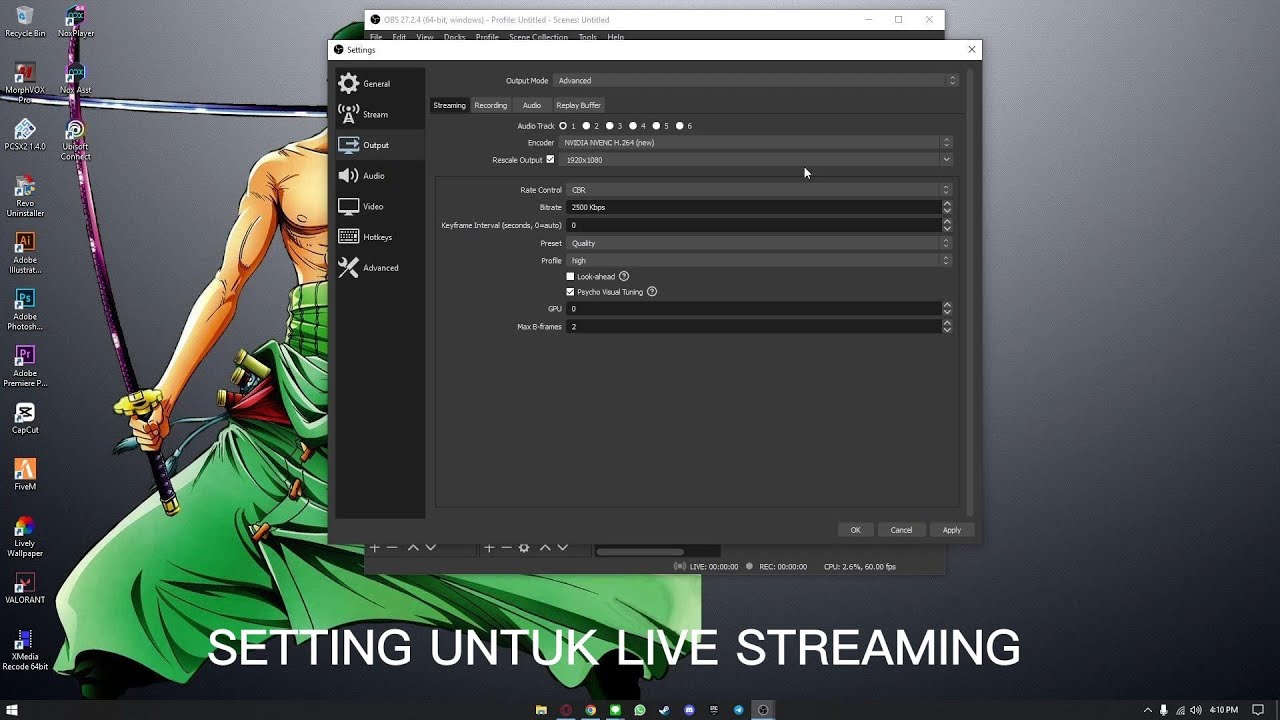Open the Video settings section
This screenshot has width=1280, height=720.
click(x=380, y=206)
